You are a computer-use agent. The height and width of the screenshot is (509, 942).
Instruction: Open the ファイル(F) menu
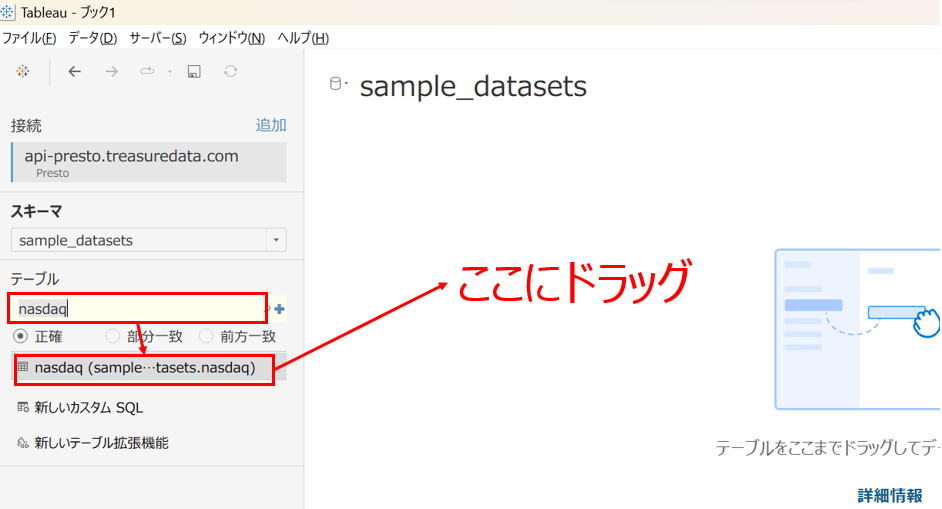tap(29, 38)
